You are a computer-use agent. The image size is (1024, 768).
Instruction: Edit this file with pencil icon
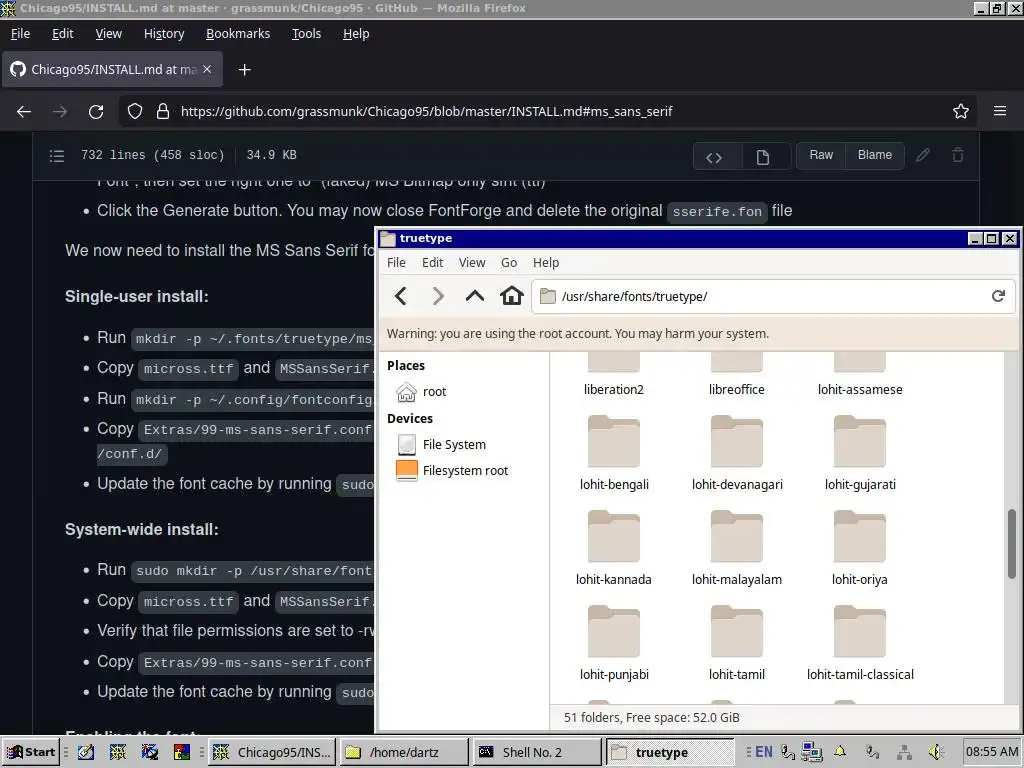click(923, 155)
